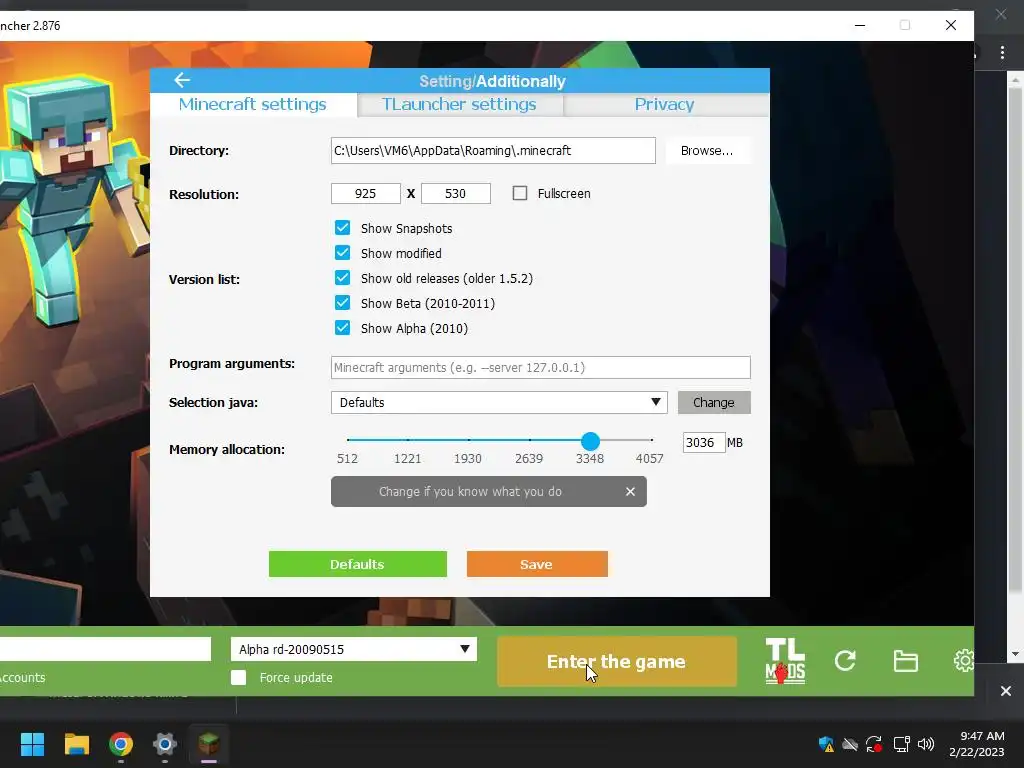The height and width of the screenshot is (768, 1024).
Task: Open TL Mods icon
Action: (x=785, y=661)
